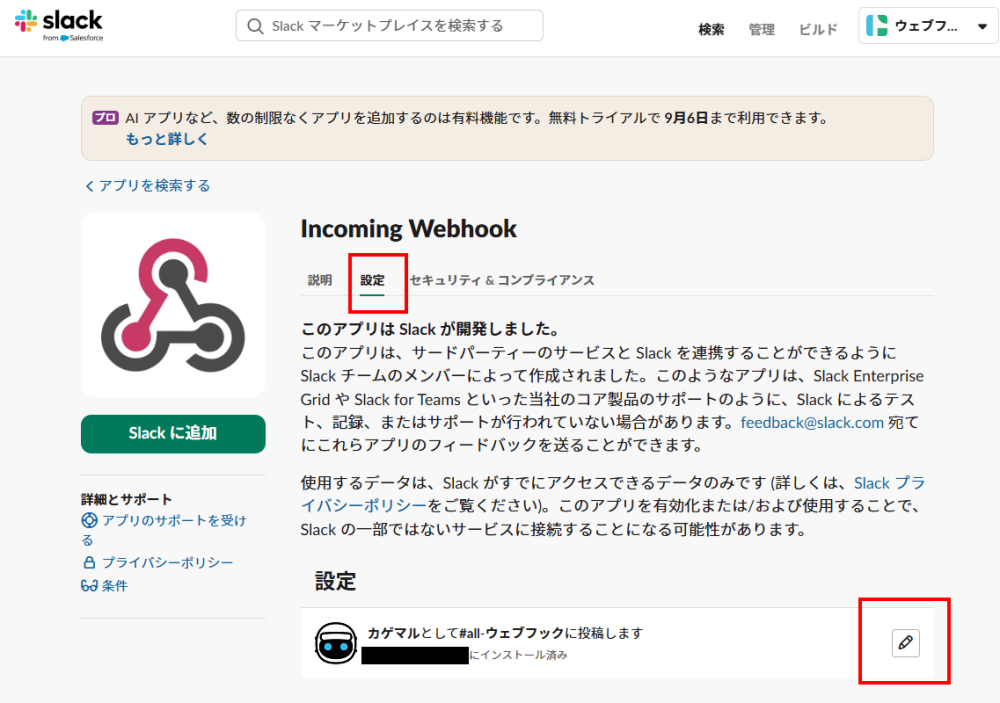Click the search magnifier icon

pyautogui.click(x=255, y=26)
